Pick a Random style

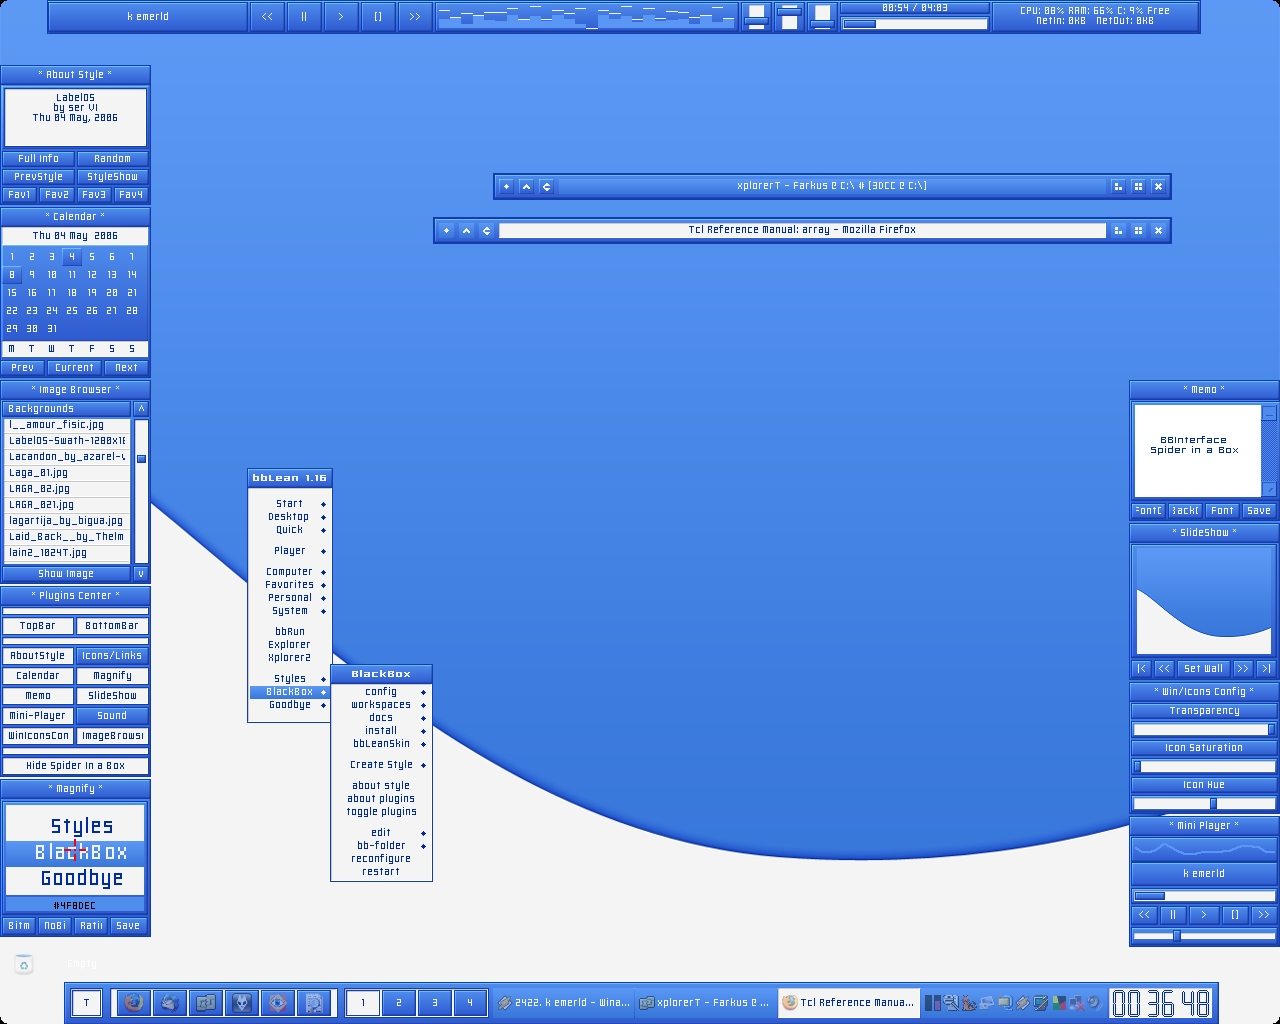[x=112, y=158]
